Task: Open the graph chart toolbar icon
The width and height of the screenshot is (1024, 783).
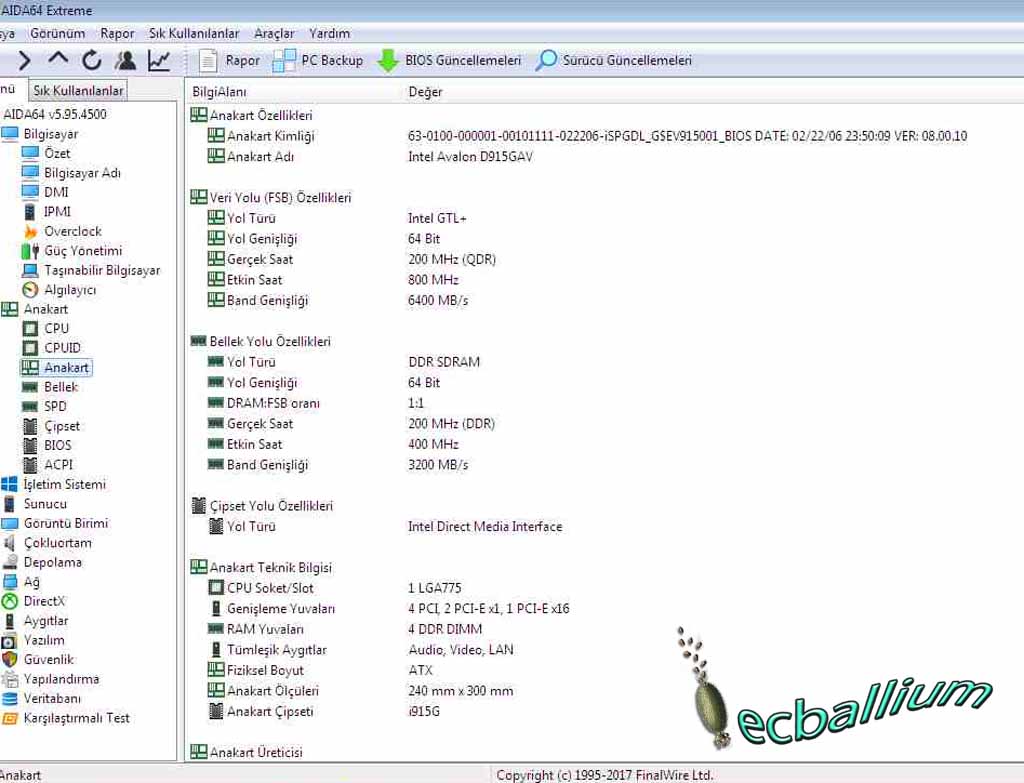Action: [x=159, y=61]
